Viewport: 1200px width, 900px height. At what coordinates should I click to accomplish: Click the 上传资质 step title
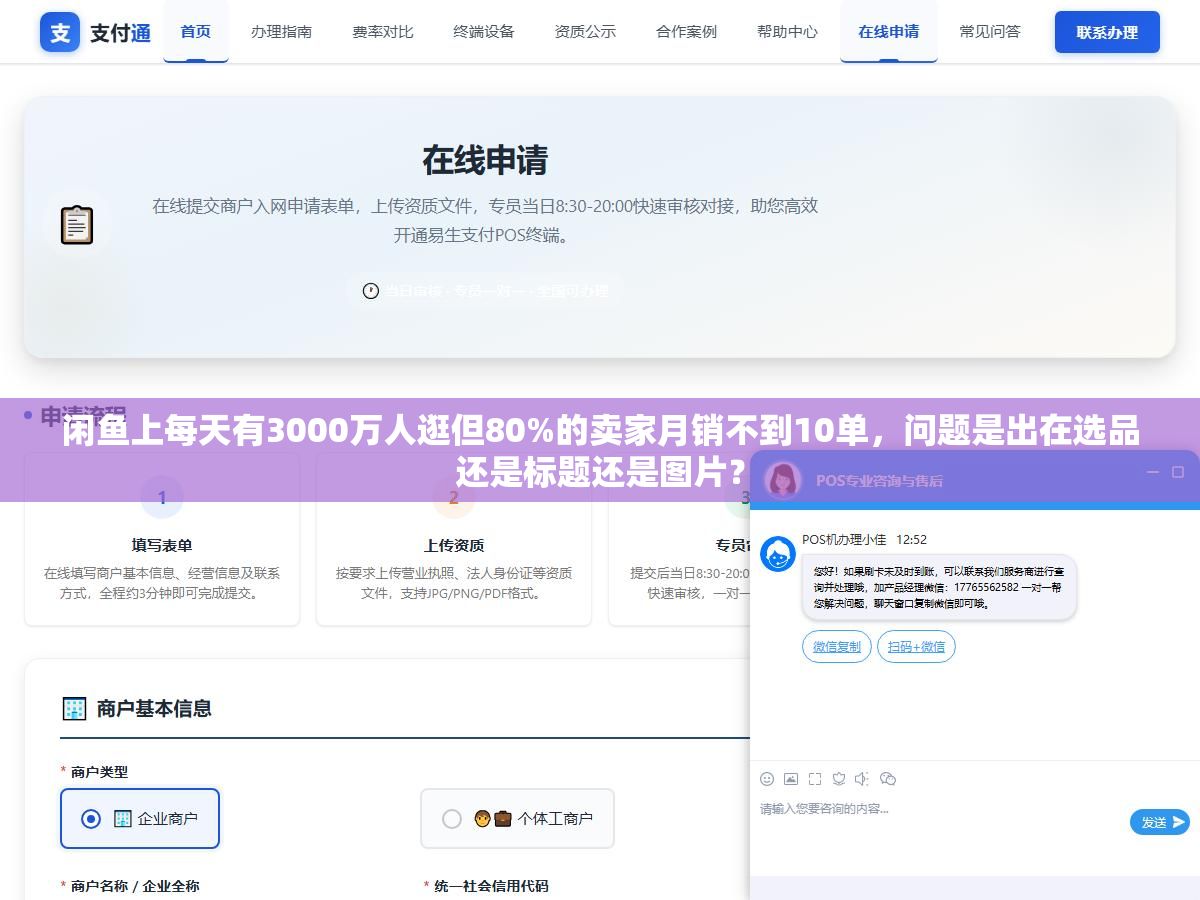point(454,545)
